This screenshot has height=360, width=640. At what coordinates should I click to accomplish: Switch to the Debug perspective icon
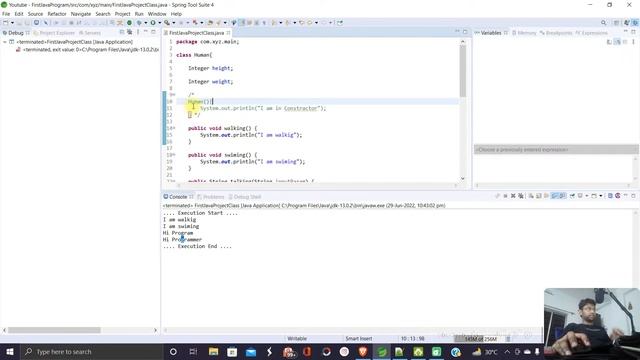click(x=635, y=23)
